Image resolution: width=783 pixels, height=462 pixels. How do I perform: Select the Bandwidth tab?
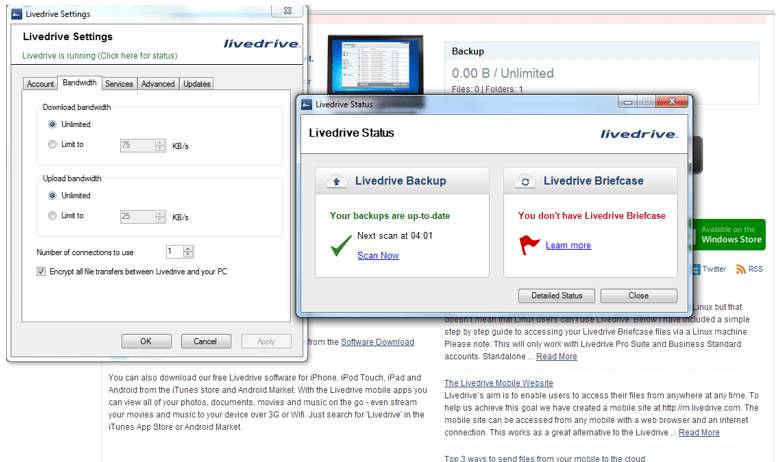point(79,83)
